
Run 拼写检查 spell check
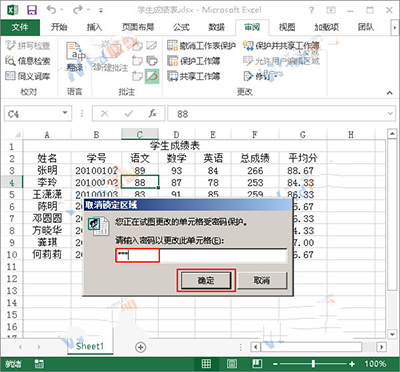[28, 45]
